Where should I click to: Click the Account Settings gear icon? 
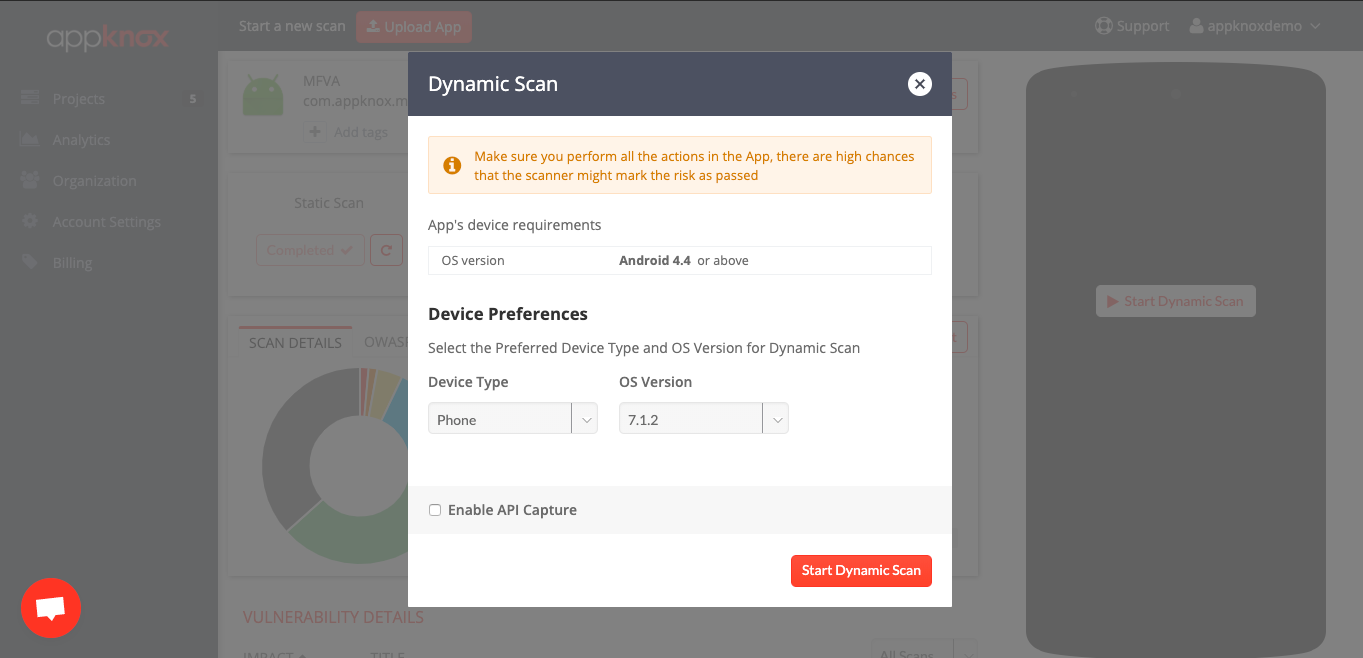pos(30,222)
